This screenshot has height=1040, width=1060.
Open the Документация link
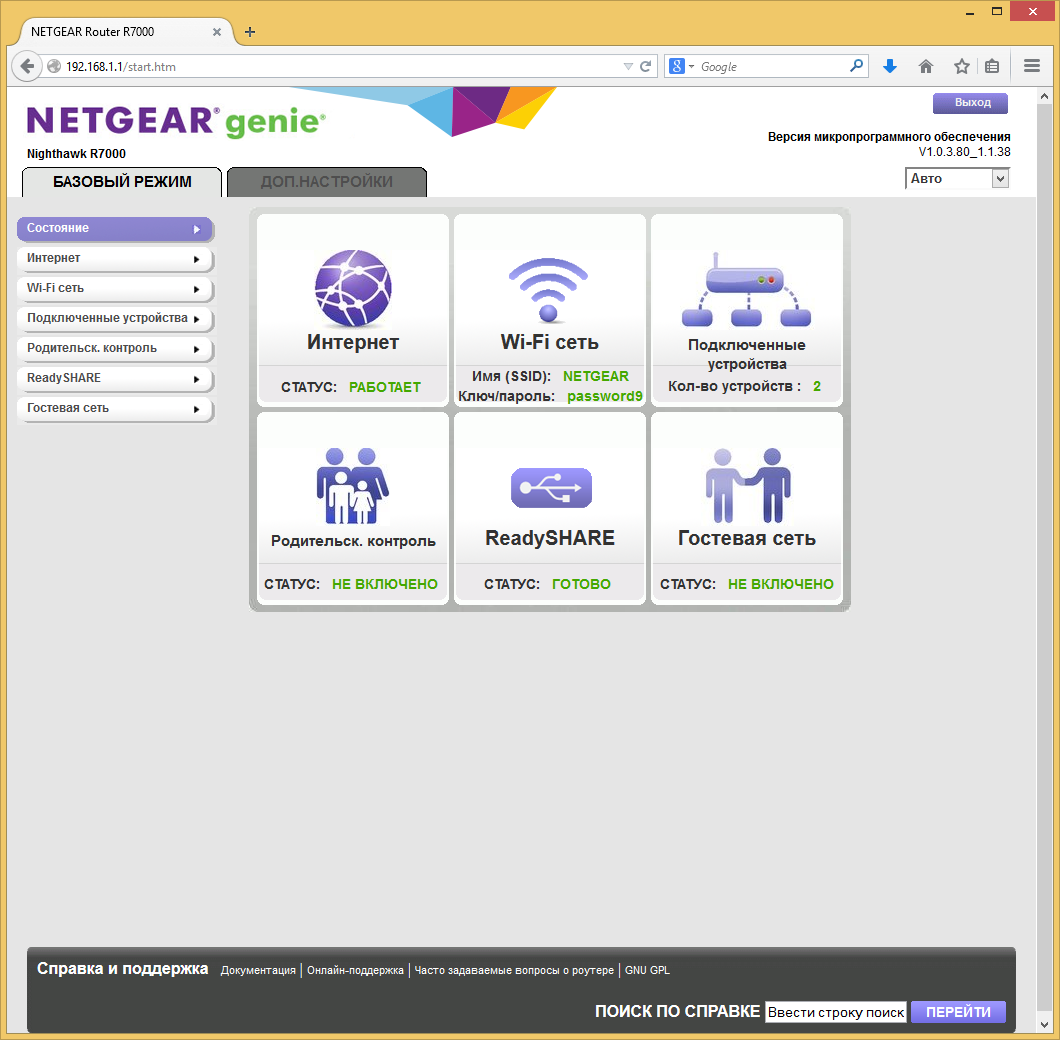point(258,970)
